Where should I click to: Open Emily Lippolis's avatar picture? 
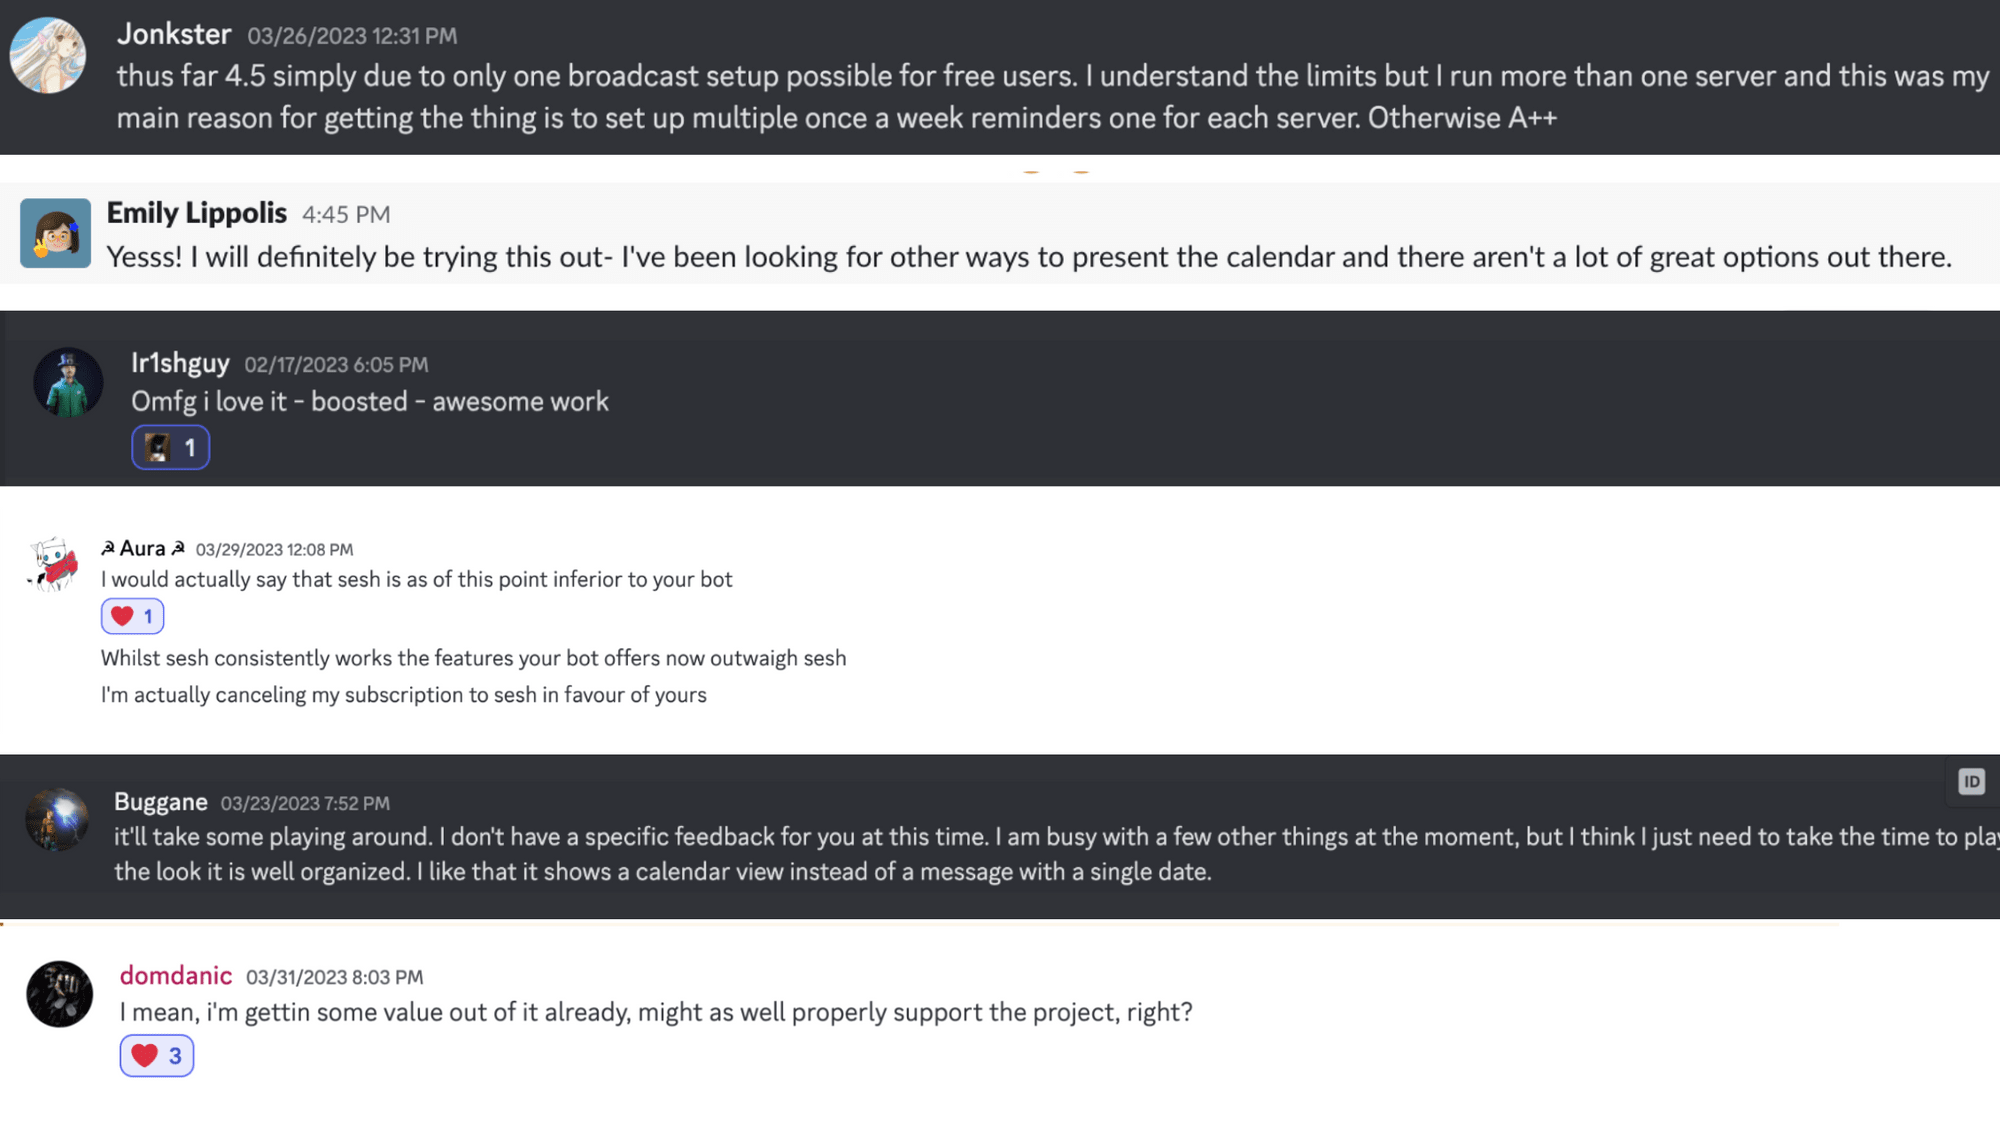point(55,233)
